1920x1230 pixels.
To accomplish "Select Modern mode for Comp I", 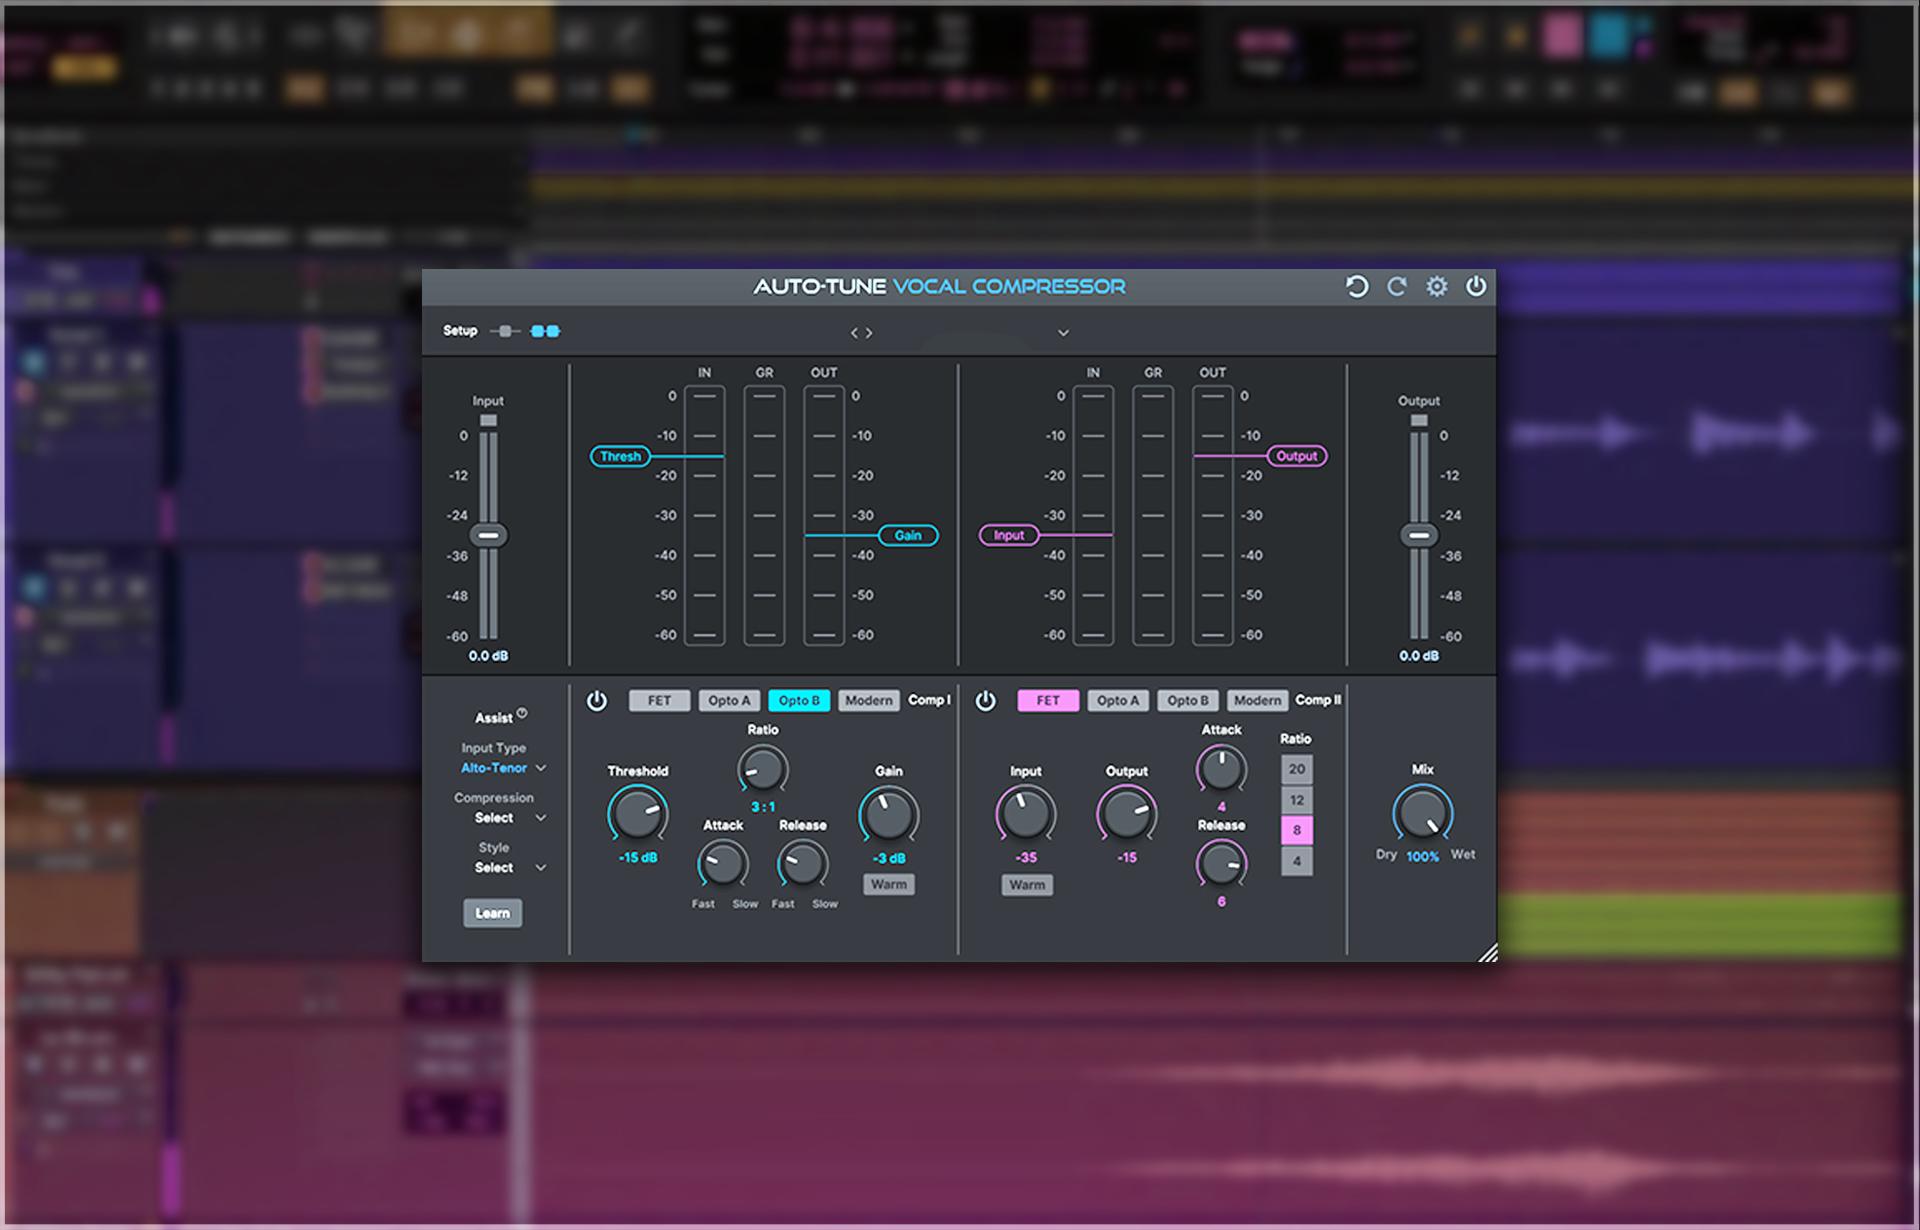I will click(868, 701).
